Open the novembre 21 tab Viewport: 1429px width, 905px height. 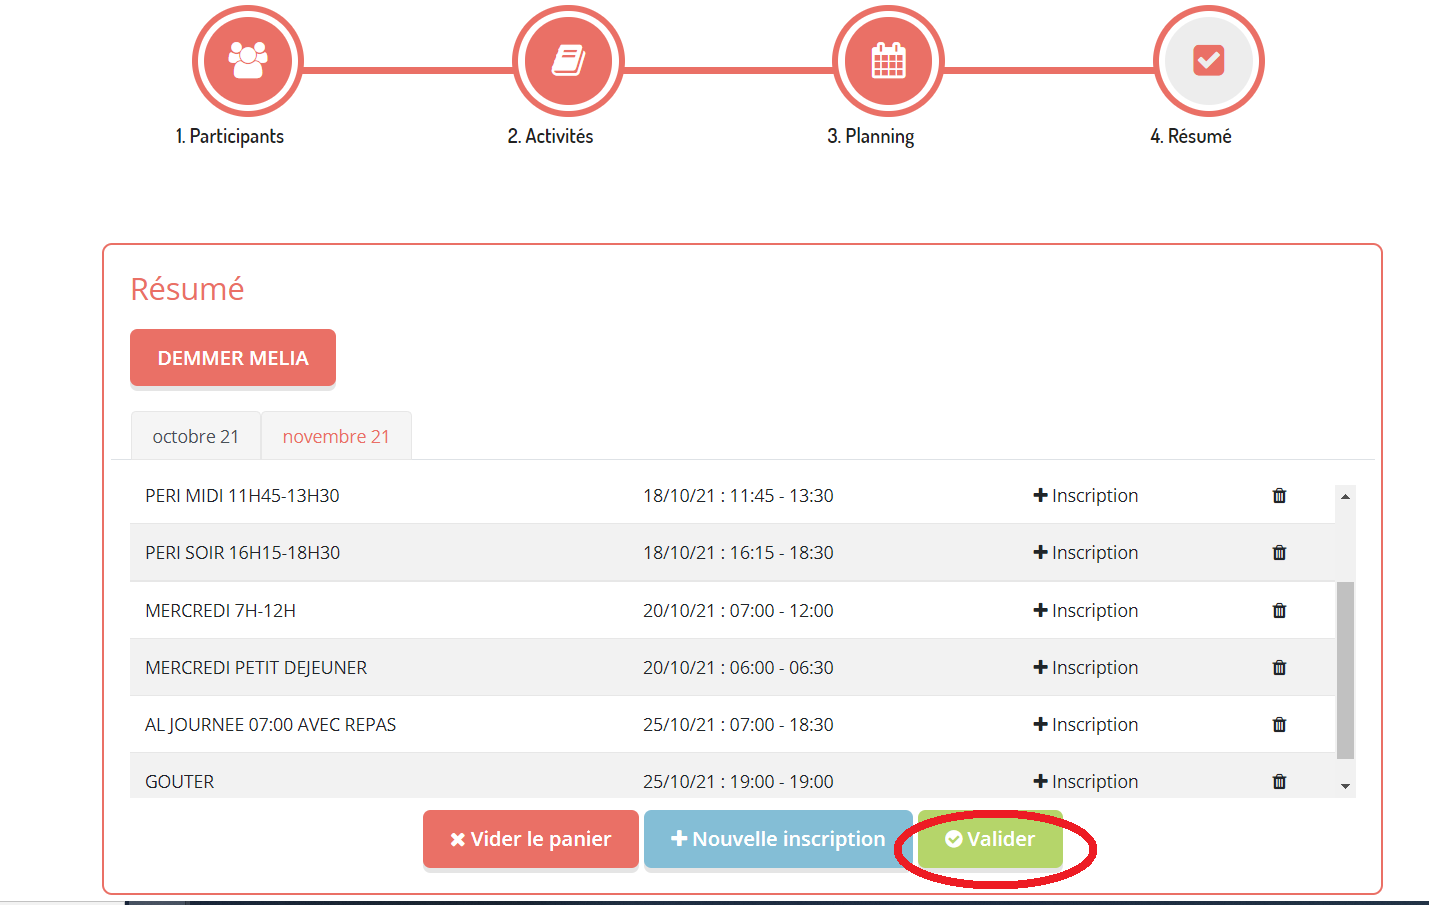336,437
